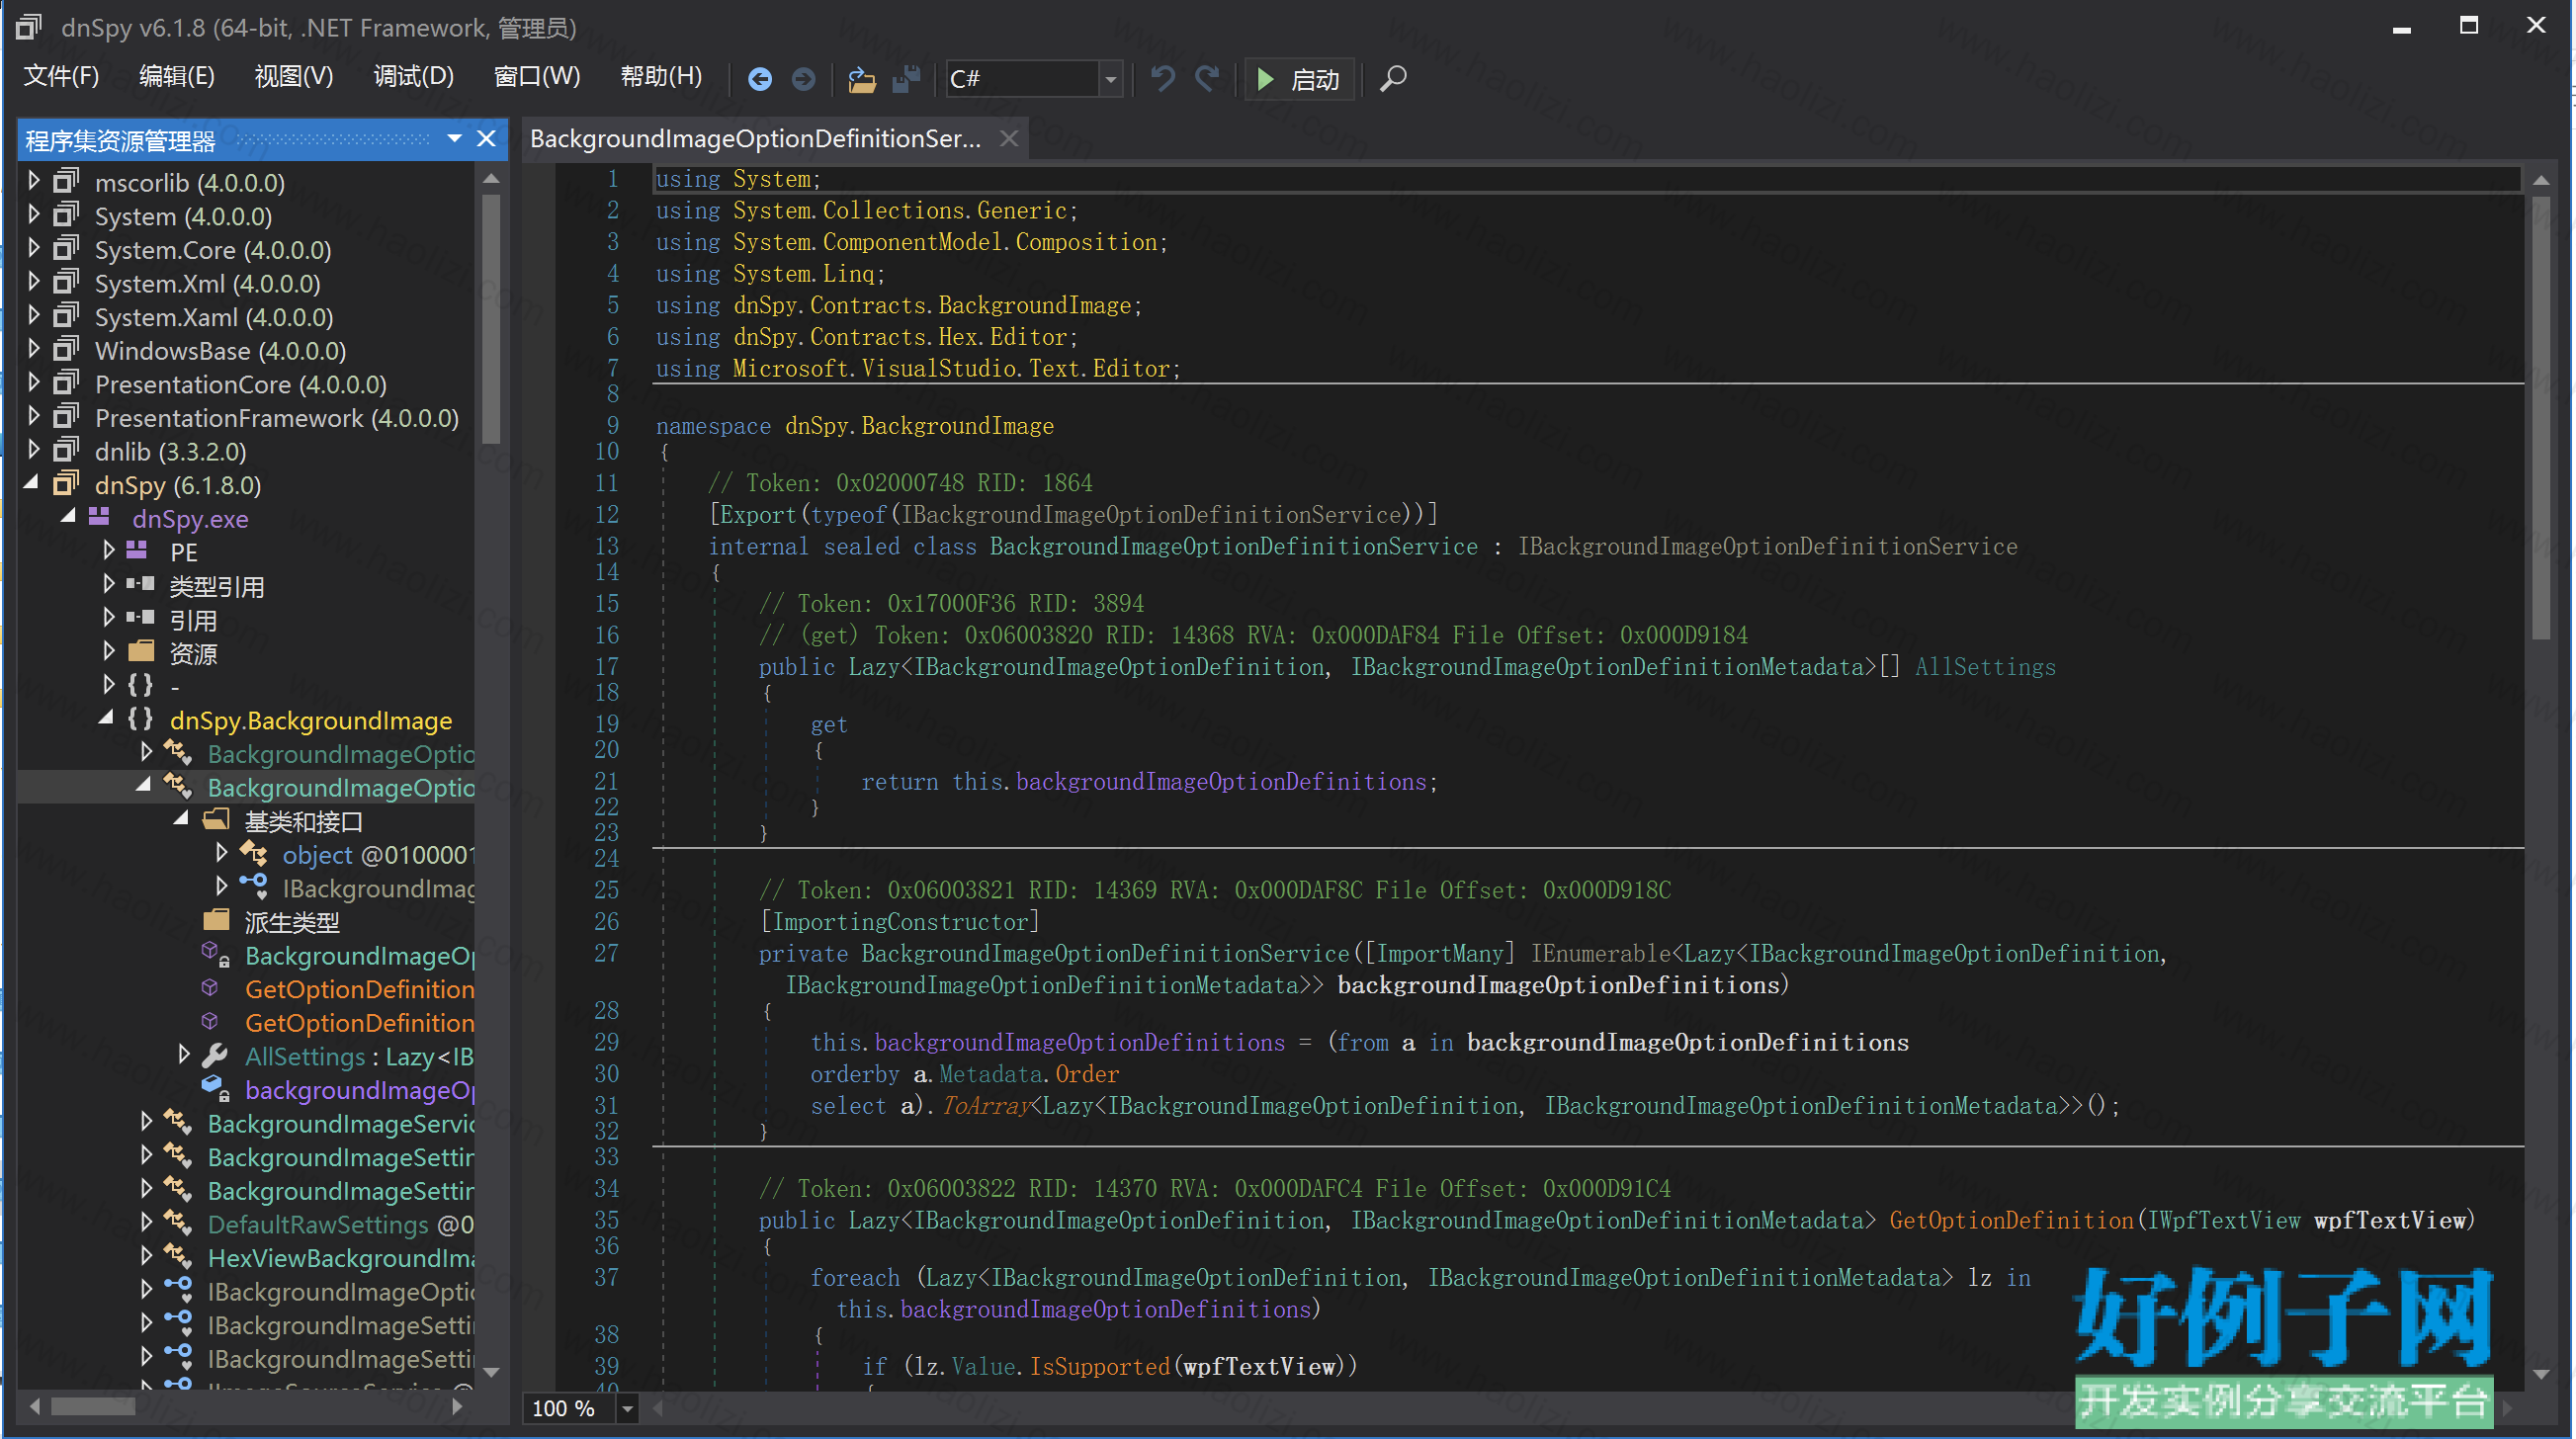
Task: Open the 编辑(E) menu
Action: tap(176, 76)
